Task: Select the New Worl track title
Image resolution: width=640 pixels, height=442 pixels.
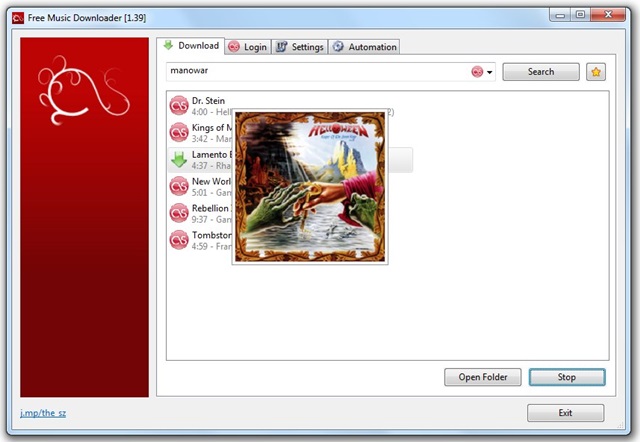Action: click(x=211, y=181)
